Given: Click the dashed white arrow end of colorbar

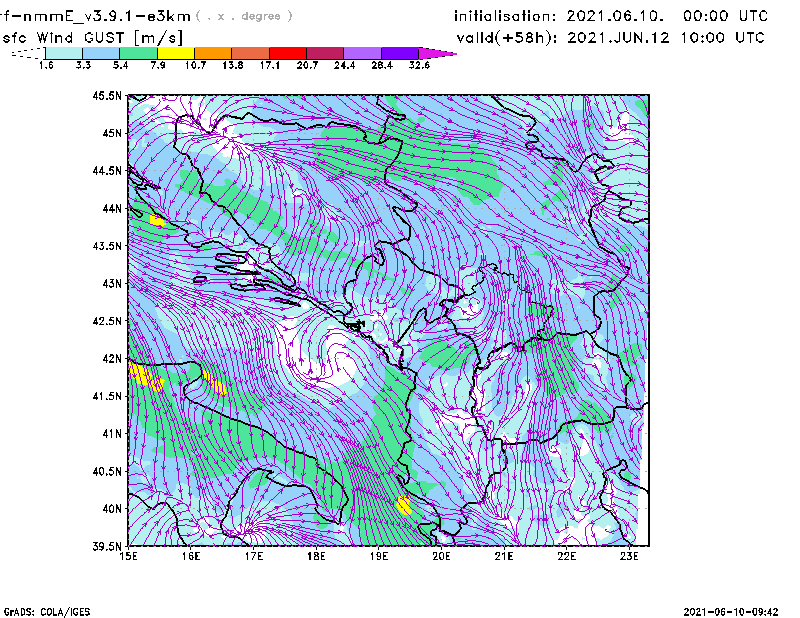Looking at the screenshot, I should point(28,53).
